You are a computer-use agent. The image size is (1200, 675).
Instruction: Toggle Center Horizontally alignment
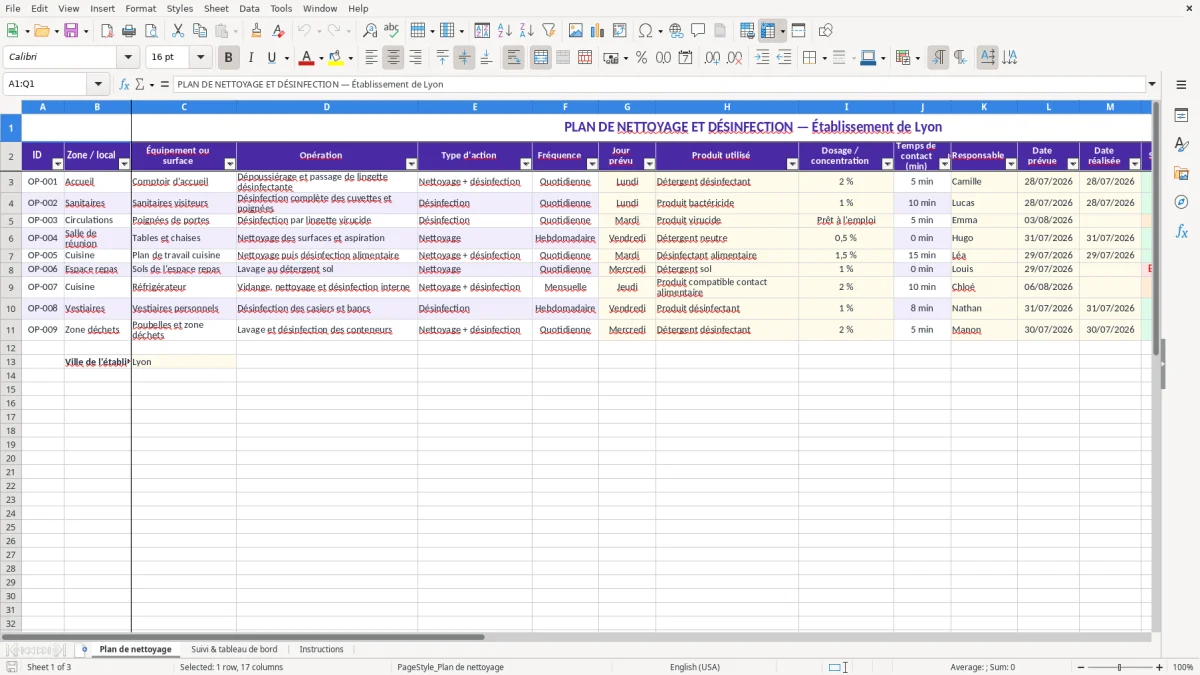tap(393, 58)
